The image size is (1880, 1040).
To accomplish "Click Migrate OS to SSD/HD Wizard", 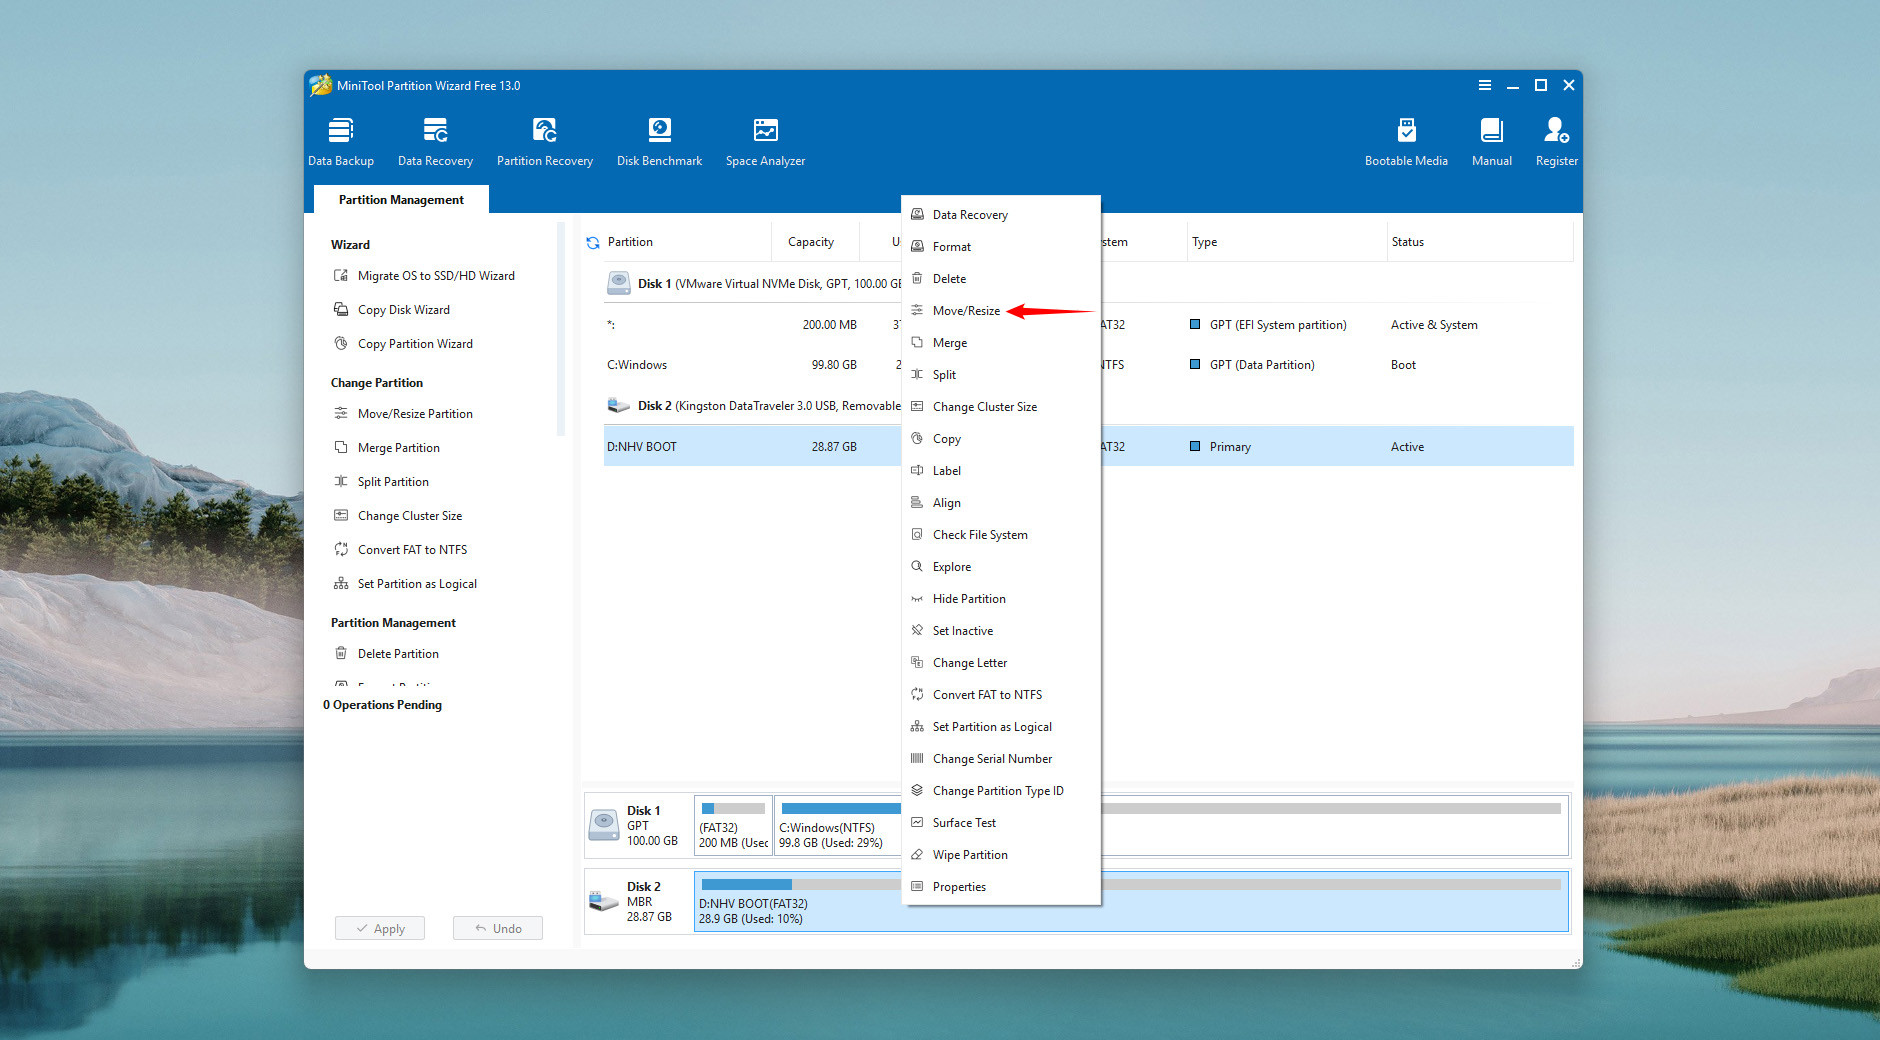I will point(436,276).
